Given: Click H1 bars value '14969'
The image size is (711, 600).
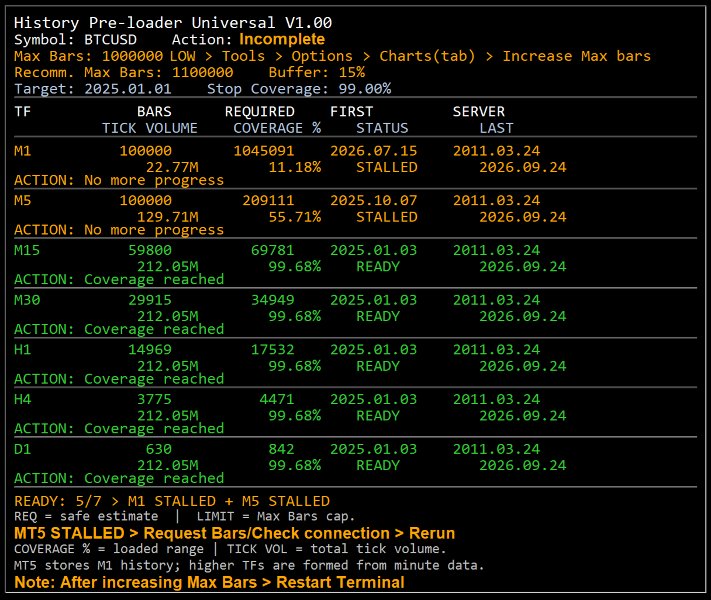Looking at the screenshot, I should (150, 350).
